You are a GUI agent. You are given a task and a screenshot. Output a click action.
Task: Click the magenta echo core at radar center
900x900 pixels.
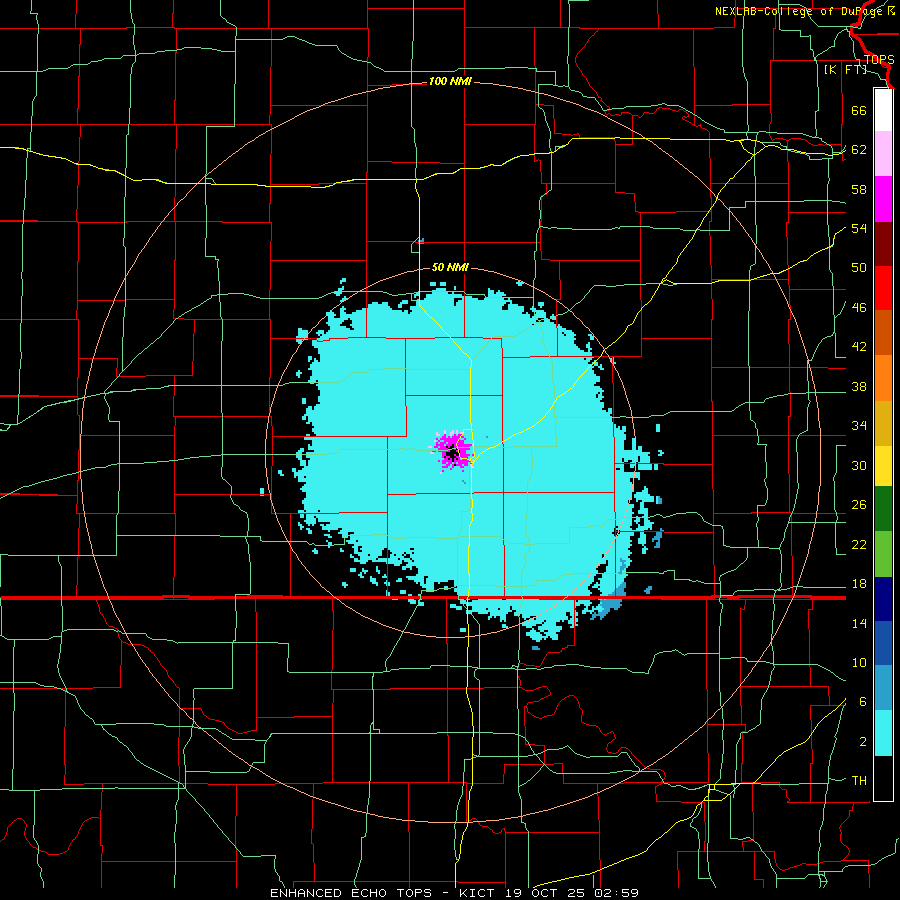452,451
